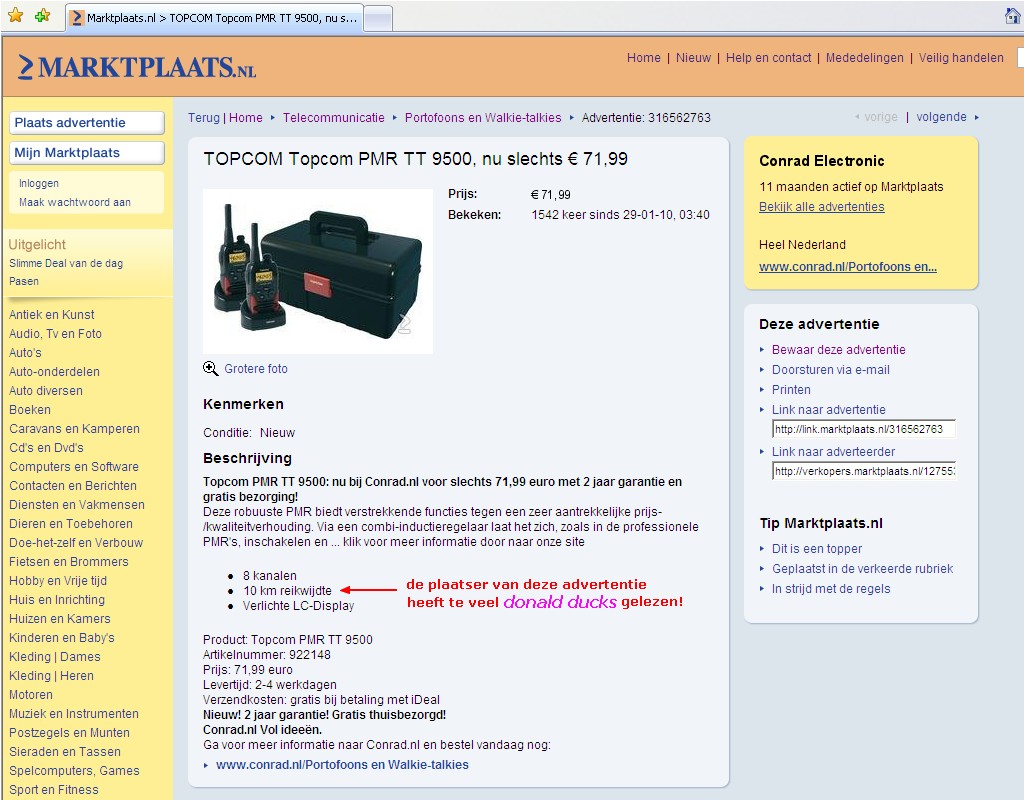Click Telecommunicatie breadcrumb link
The width and height of the screenshot is (1024, 800).
tap(333, 118)
